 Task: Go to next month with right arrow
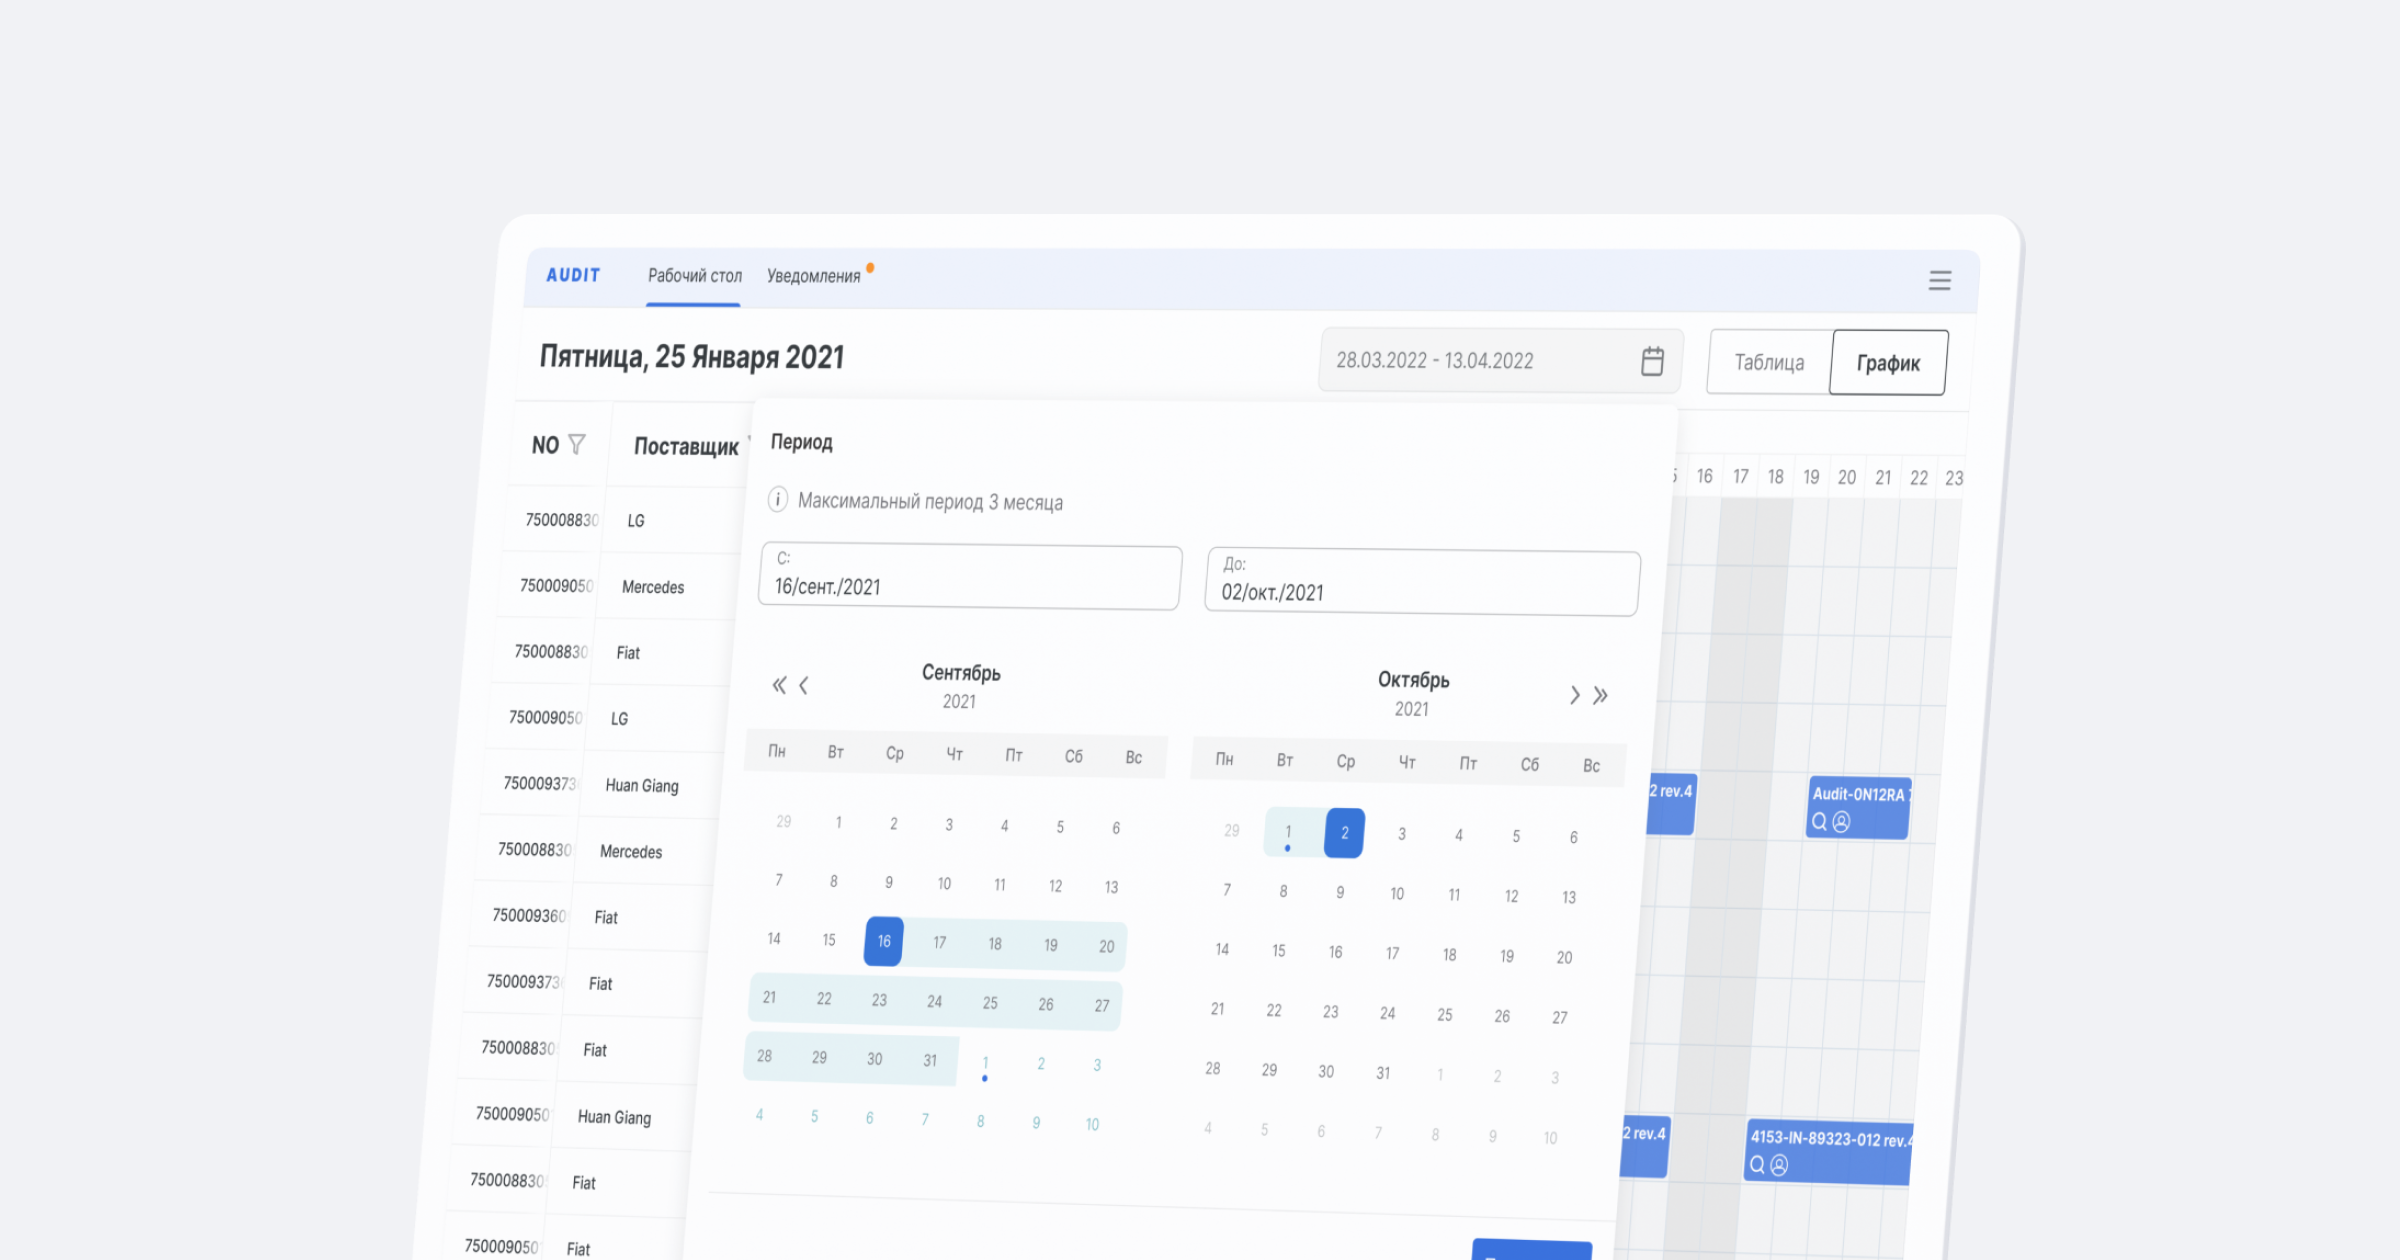(1574, 695)
